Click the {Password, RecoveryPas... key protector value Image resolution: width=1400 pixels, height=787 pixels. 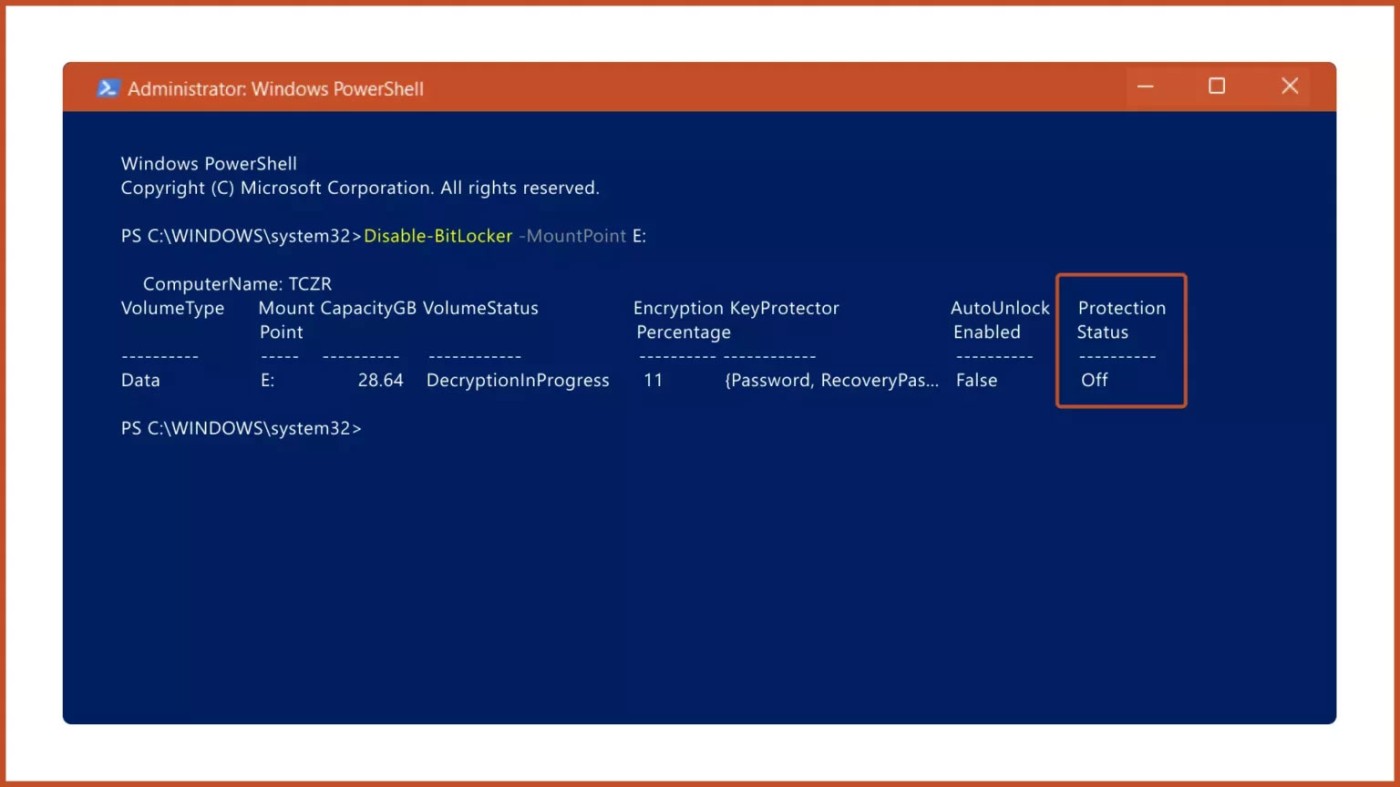831,380
